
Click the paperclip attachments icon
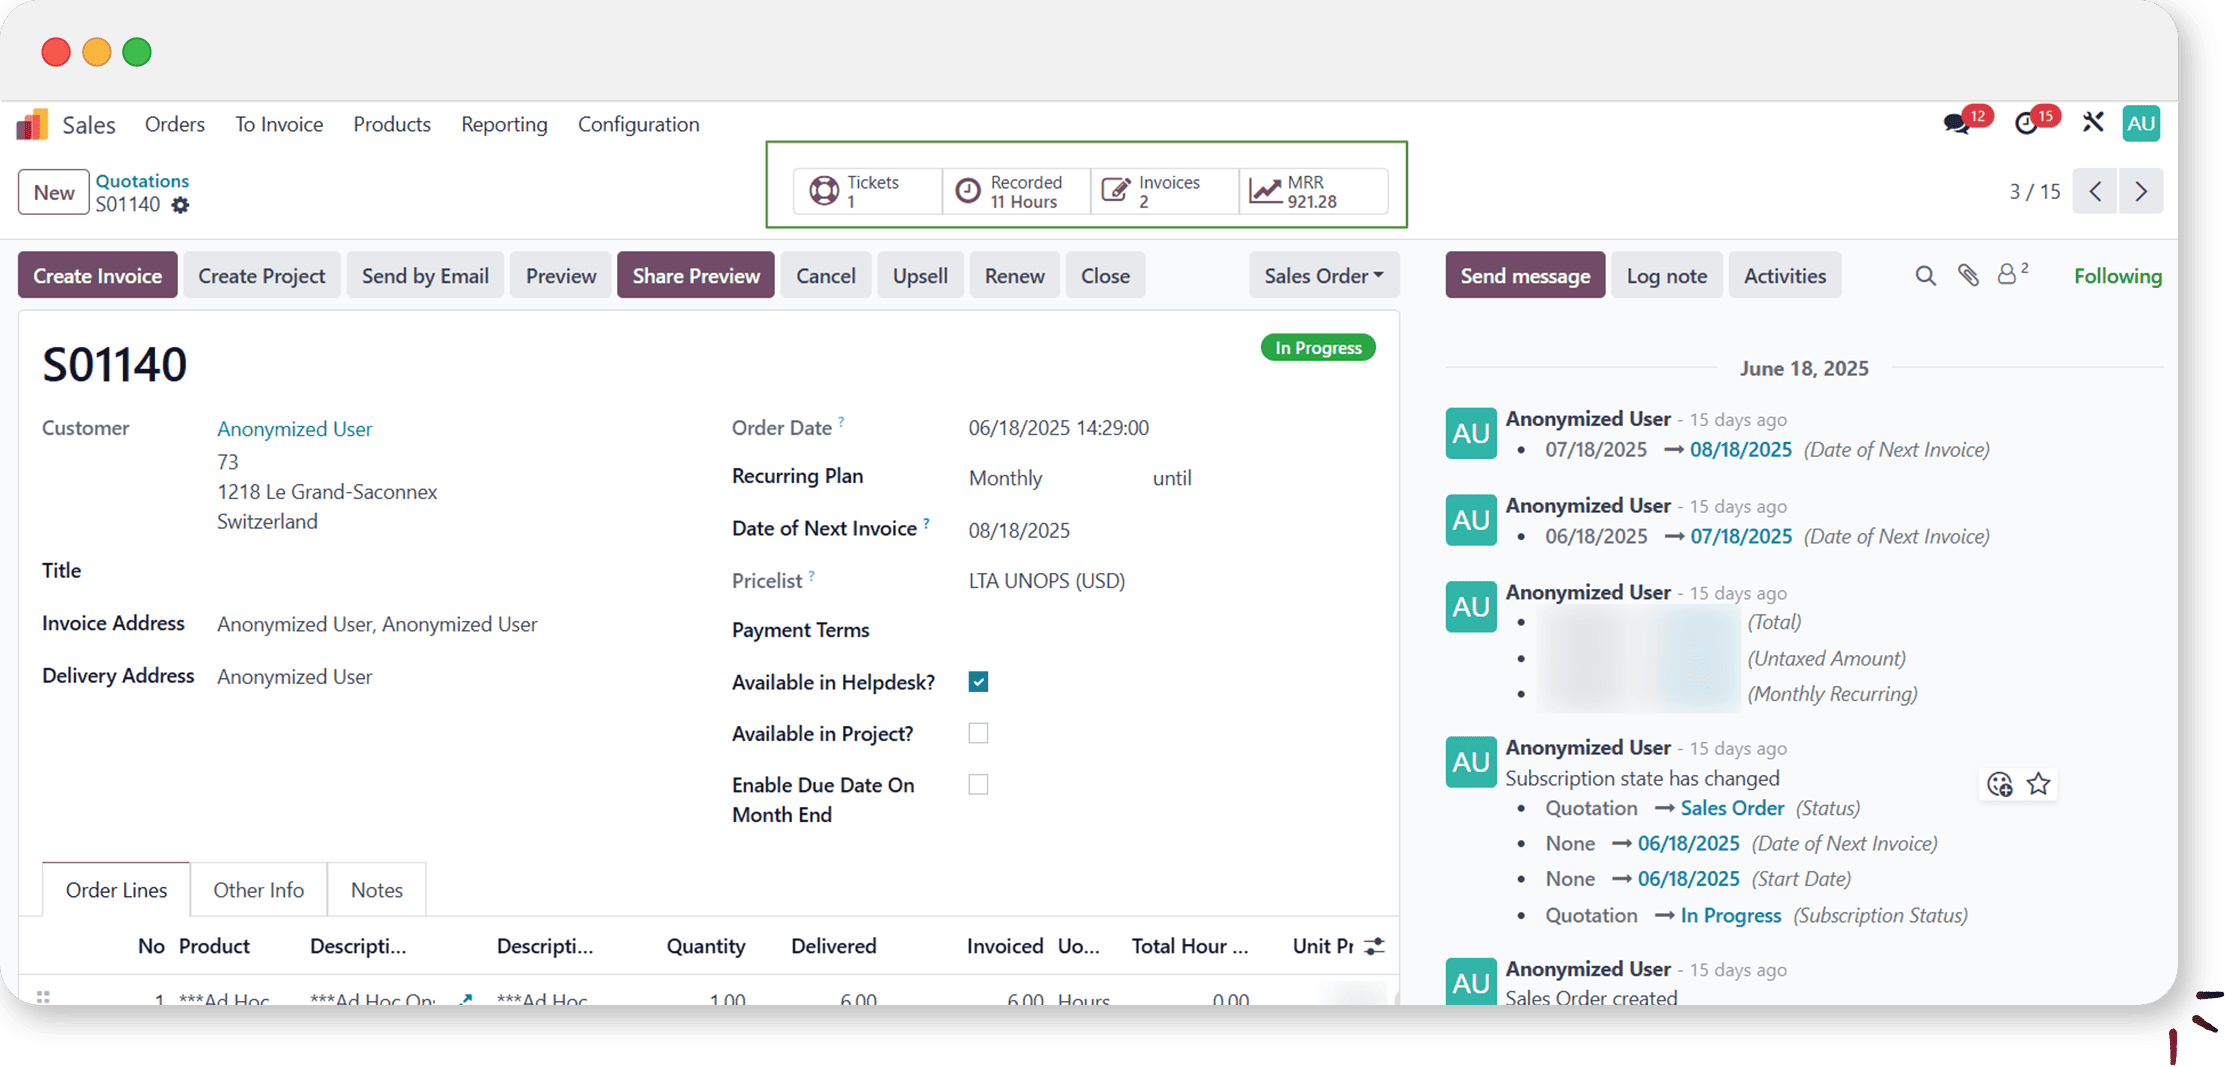click(x=1968, y=276)
